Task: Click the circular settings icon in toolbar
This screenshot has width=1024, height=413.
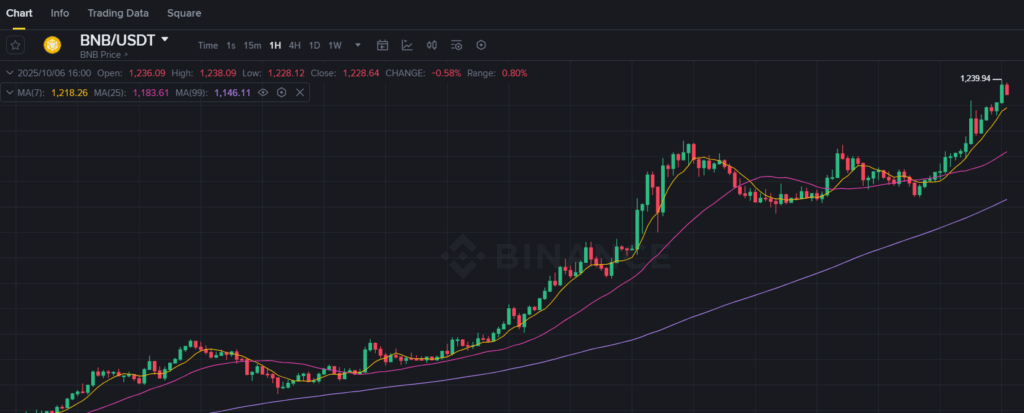Action: click(x=481, y=45)
